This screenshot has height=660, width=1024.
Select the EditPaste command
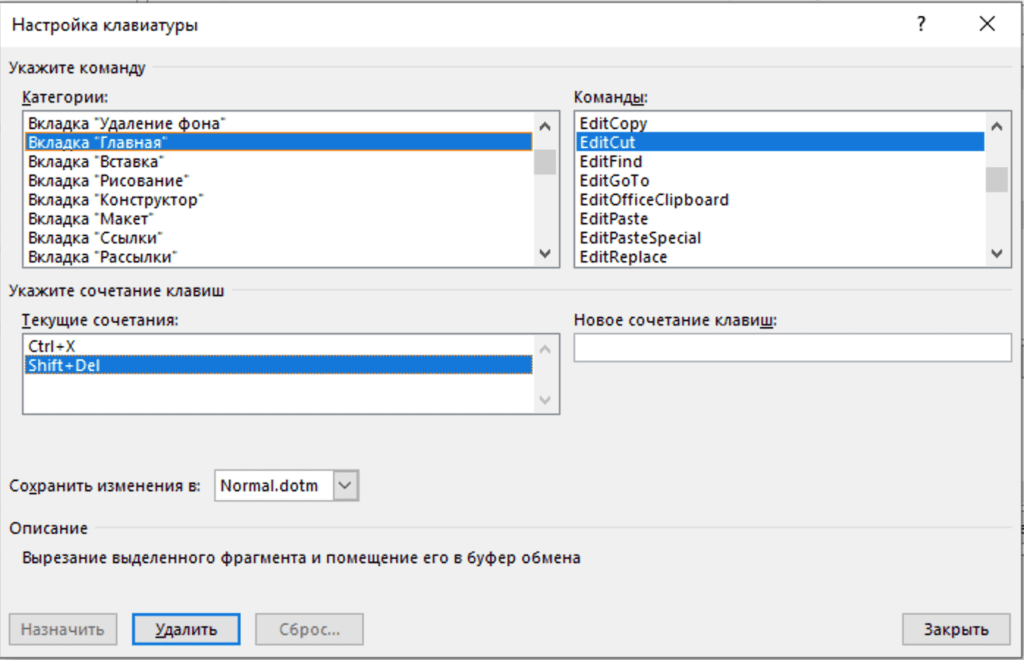(614, 218)
